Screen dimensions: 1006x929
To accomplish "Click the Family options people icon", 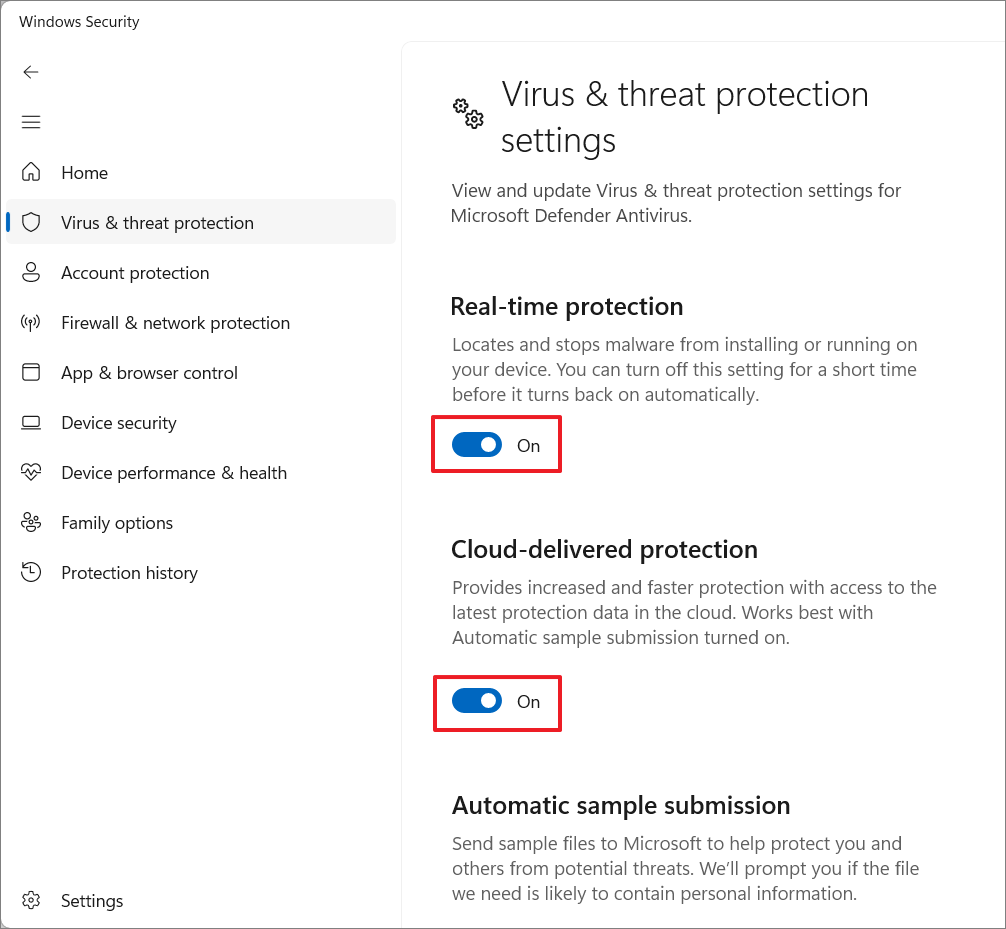I will coord(31,522).
